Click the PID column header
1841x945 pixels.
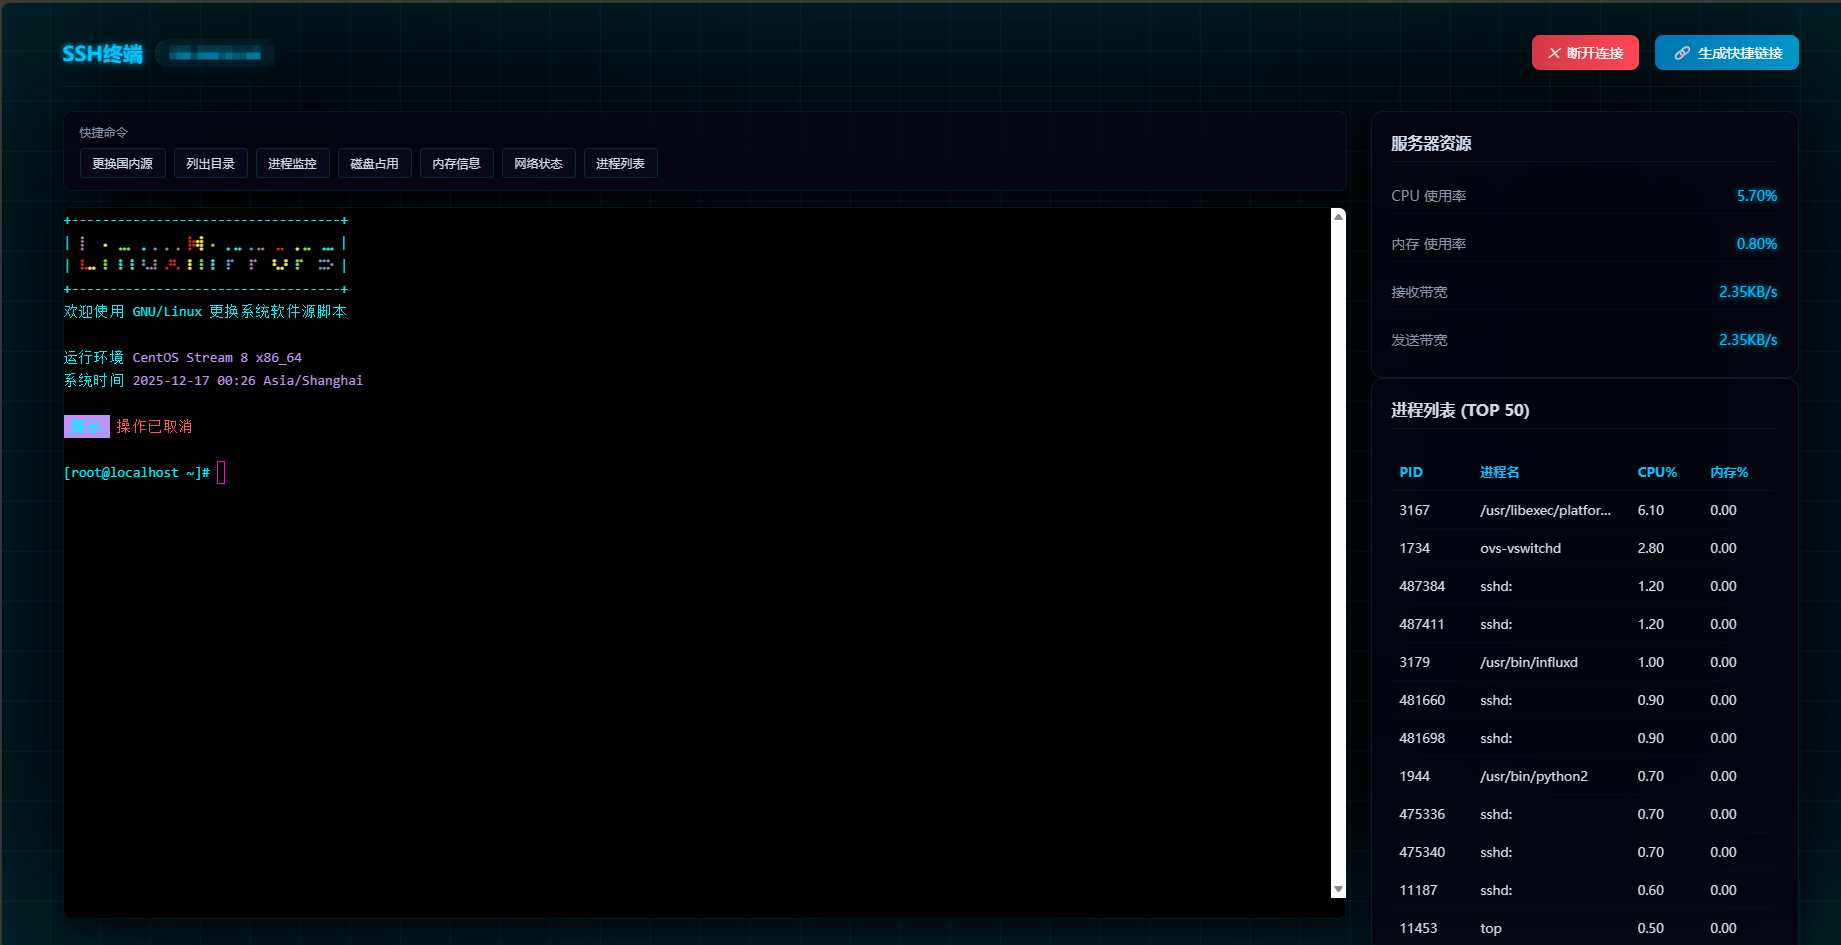pos(1411,472)
